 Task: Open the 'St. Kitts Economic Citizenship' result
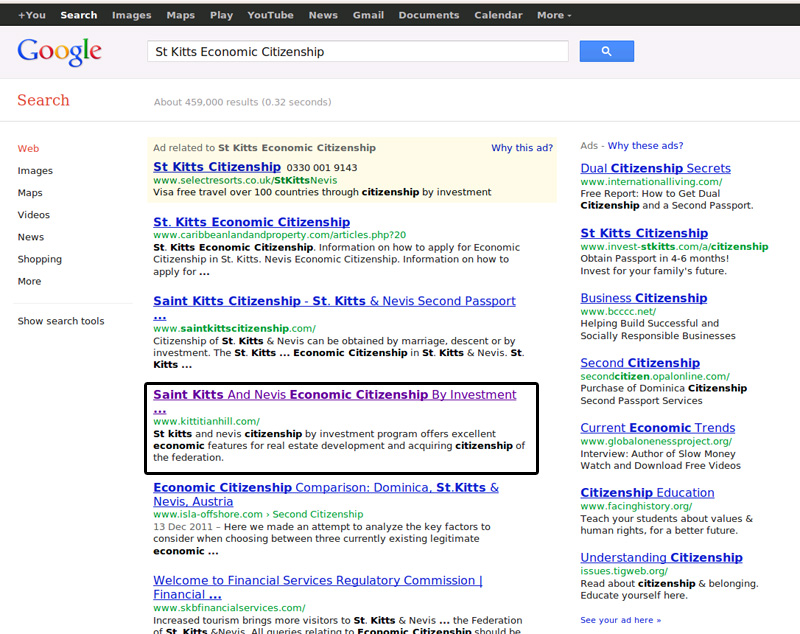pos(252,222)
